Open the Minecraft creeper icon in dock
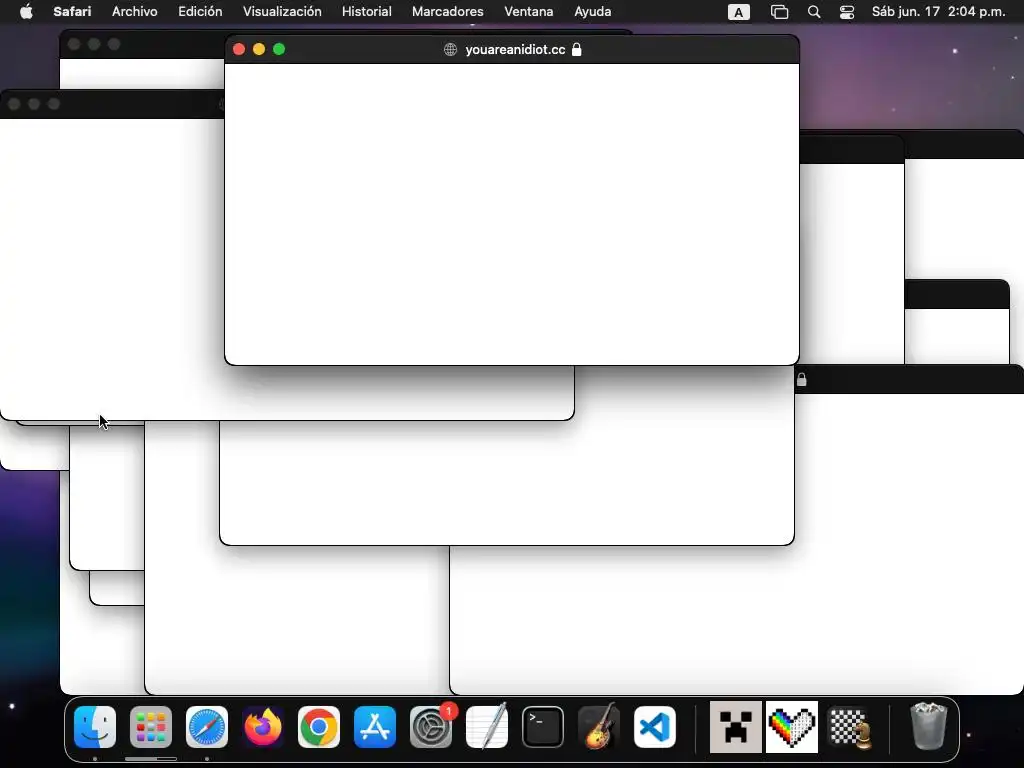This screenshot has width=1024, height=768. pyautogui.click(x=736, y=727)
